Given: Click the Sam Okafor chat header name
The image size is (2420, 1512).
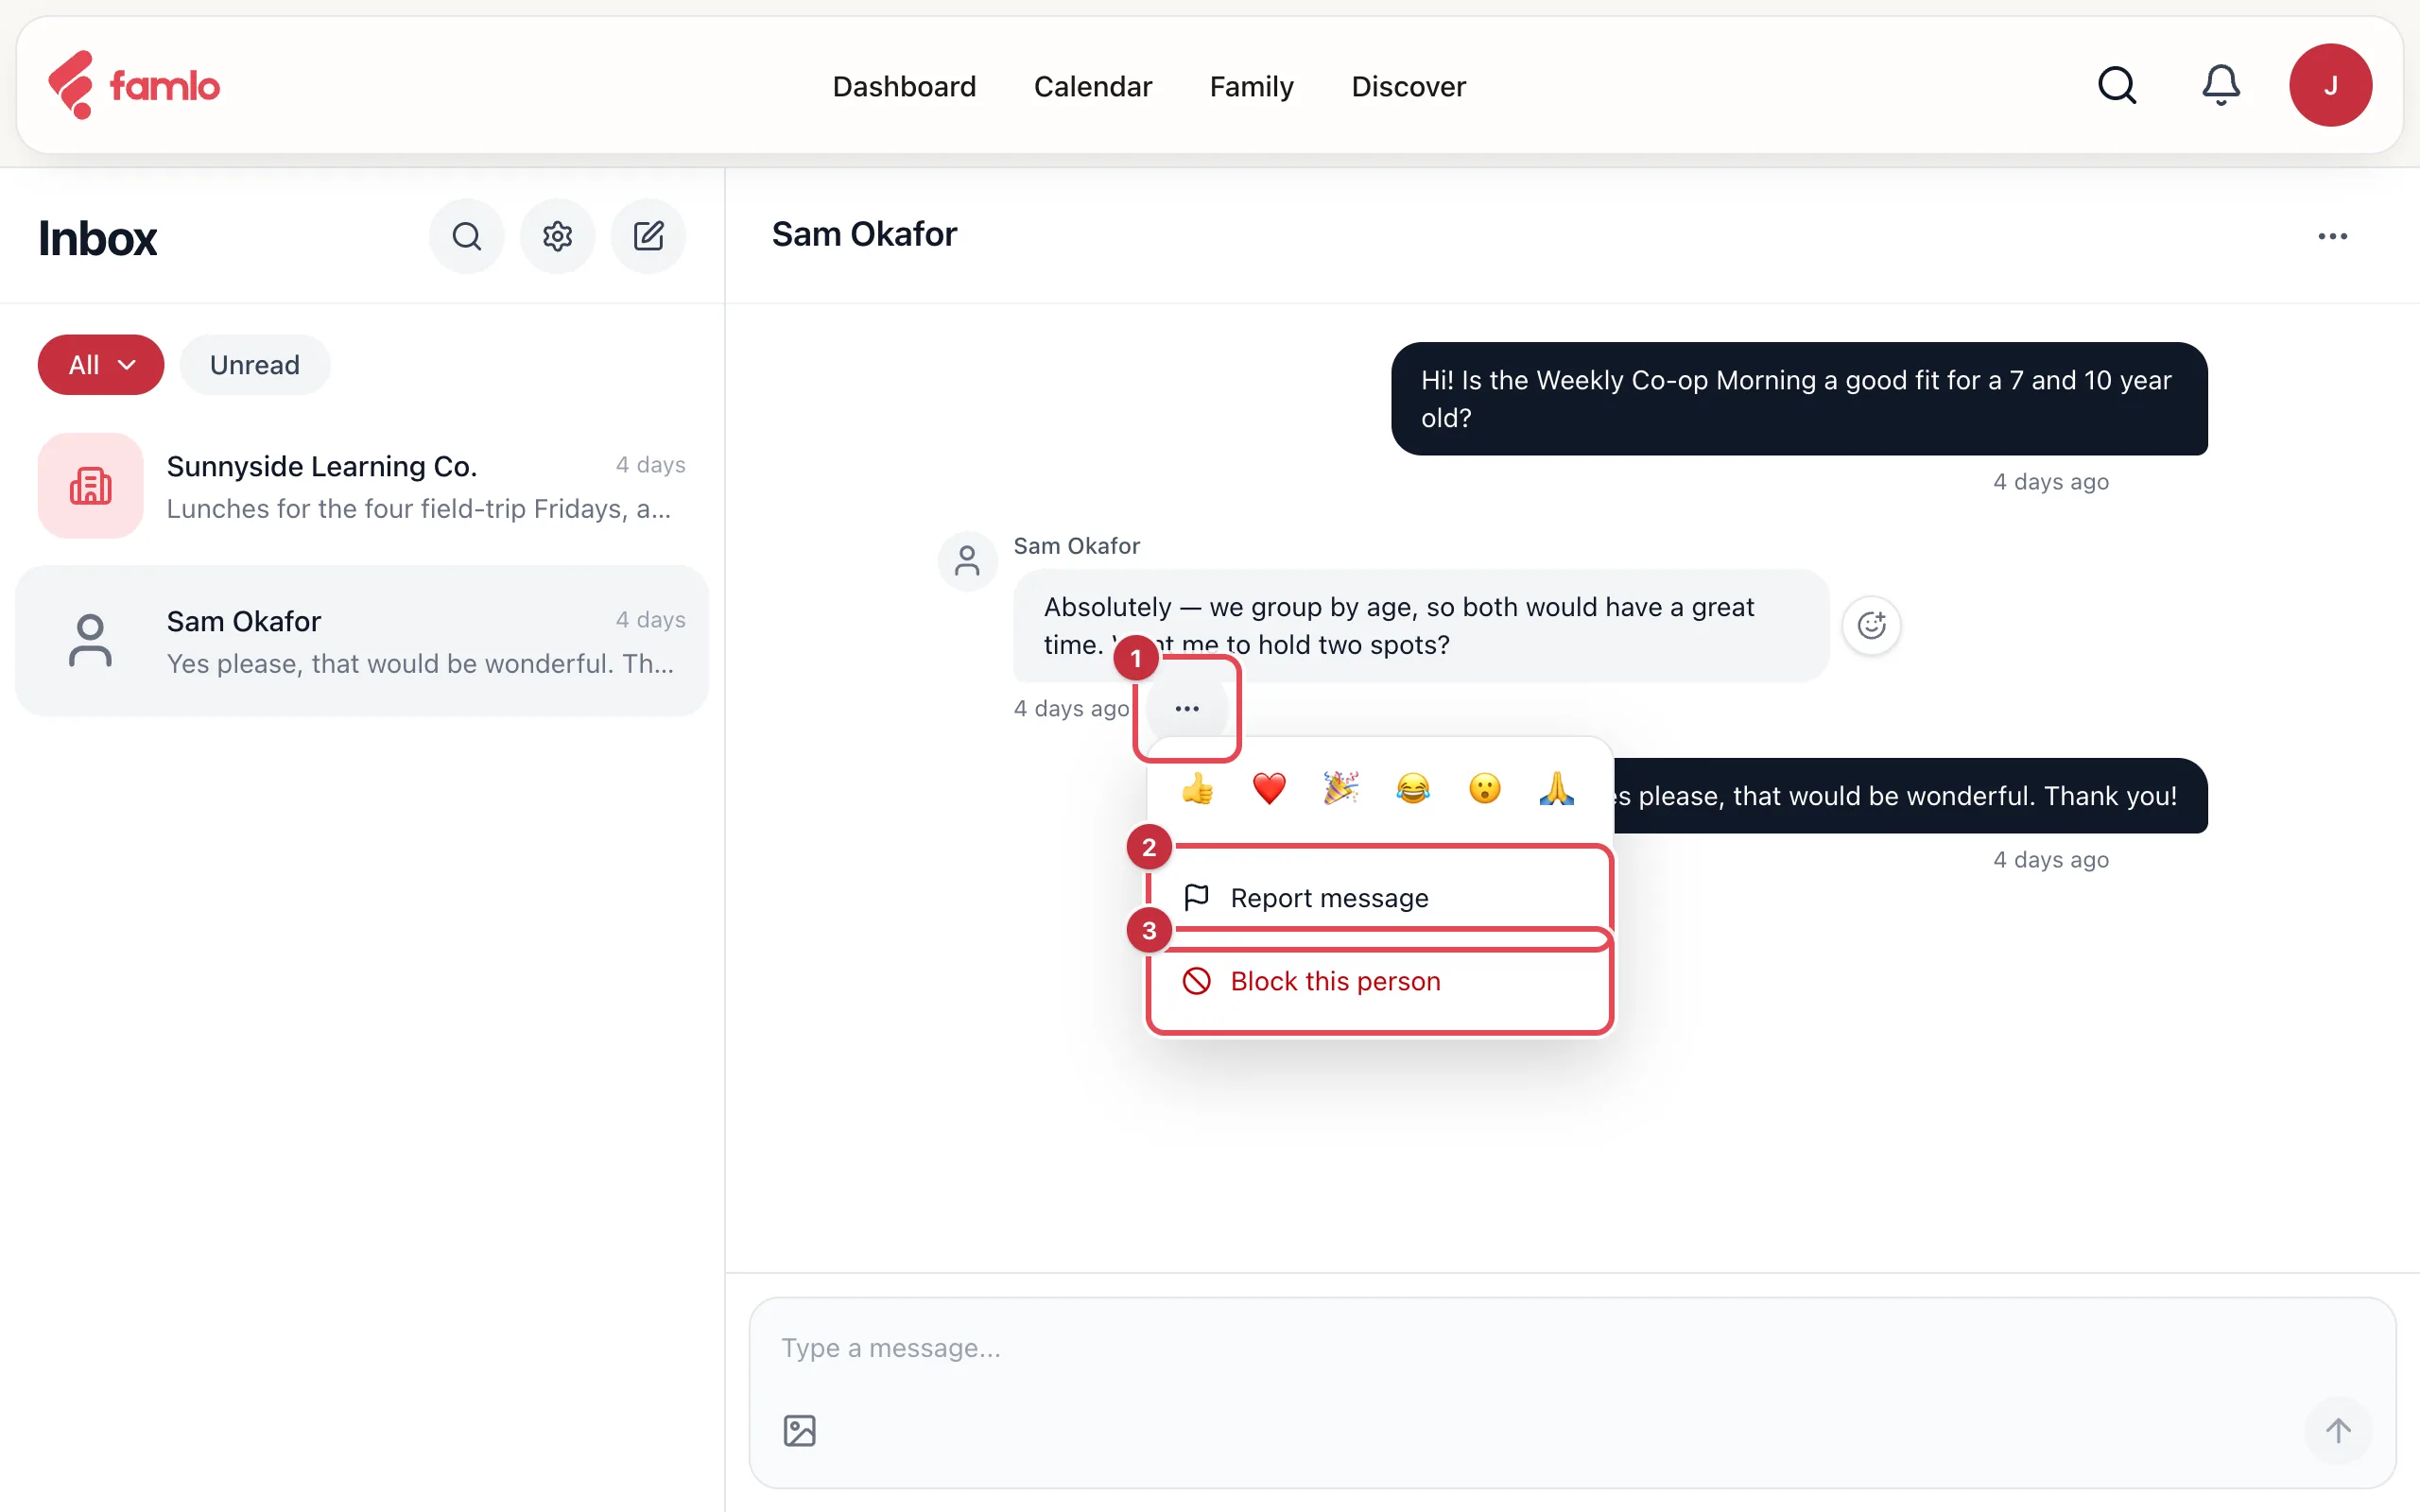Looking at the screenshot, I should [864, 234].
